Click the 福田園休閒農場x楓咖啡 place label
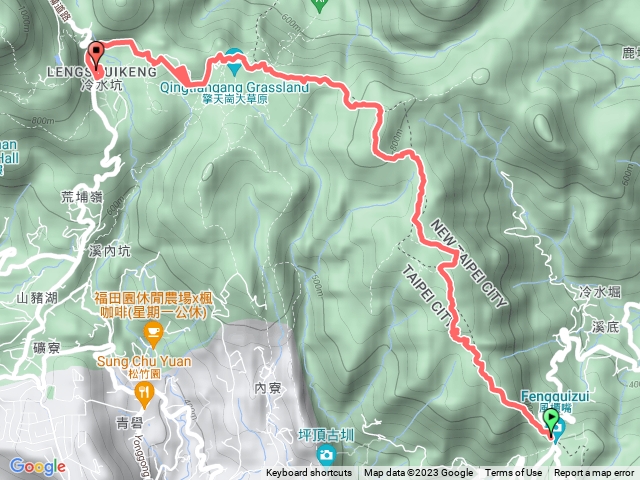Image resolution: width=640 pixels, height=480 pixels. click(153, 305)
